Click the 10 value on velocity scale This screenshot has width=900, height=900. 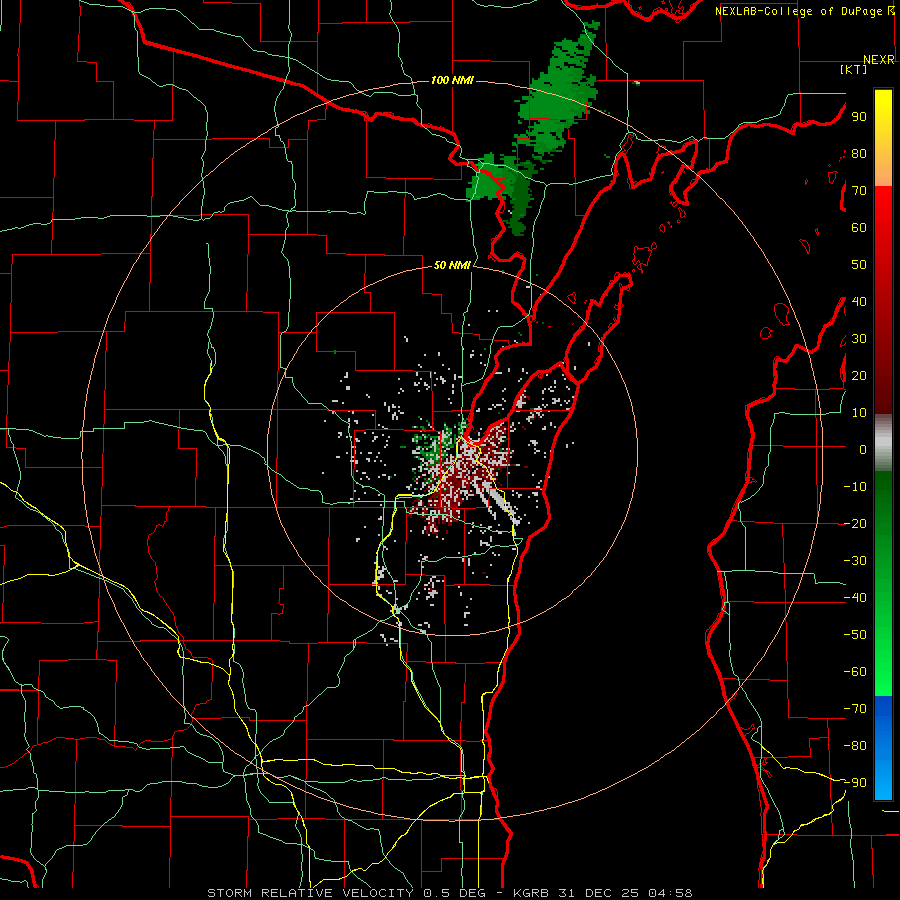click(x=859, y=413)
